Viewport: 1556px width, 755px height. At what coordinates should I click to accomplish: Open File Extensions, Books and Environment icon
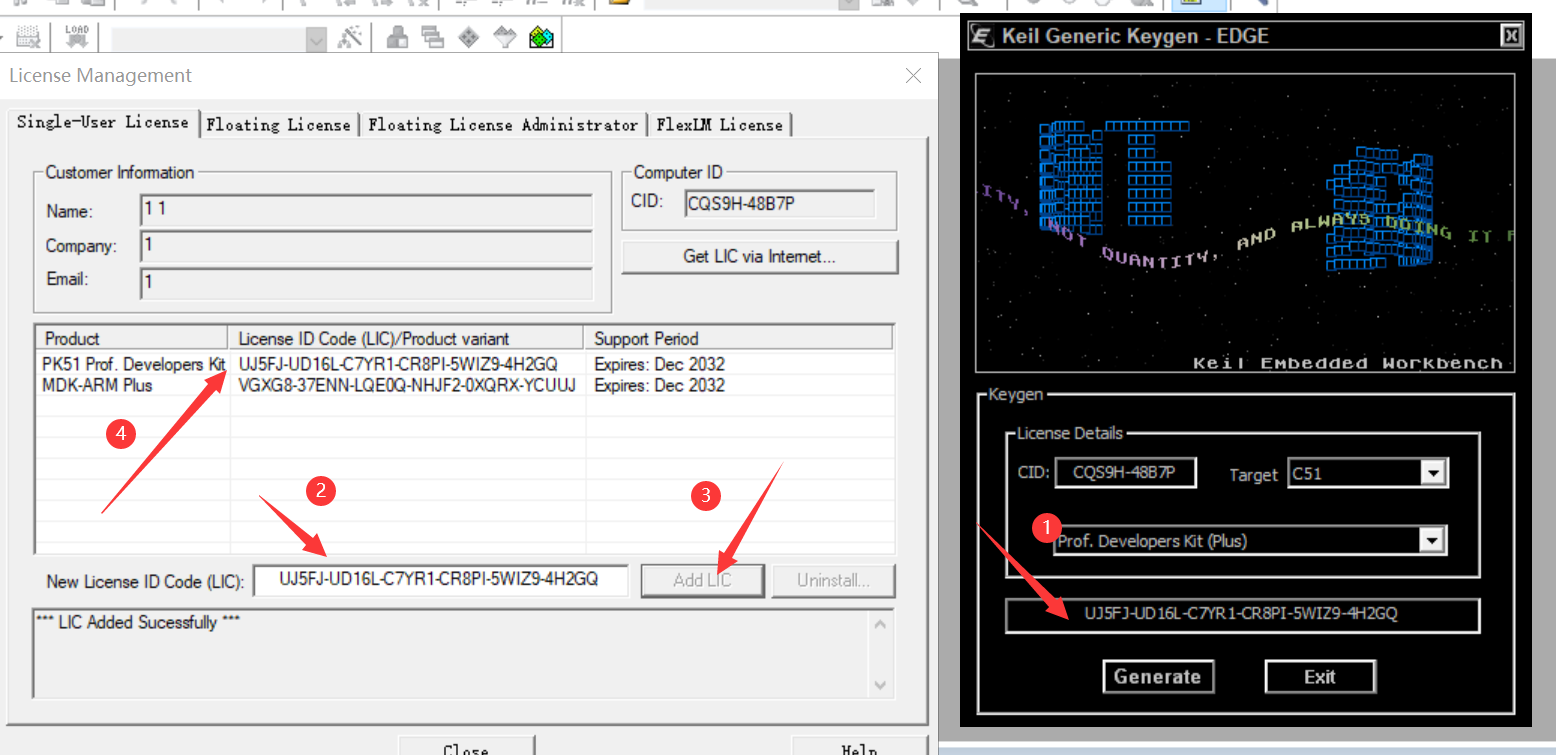click(398, 38)
